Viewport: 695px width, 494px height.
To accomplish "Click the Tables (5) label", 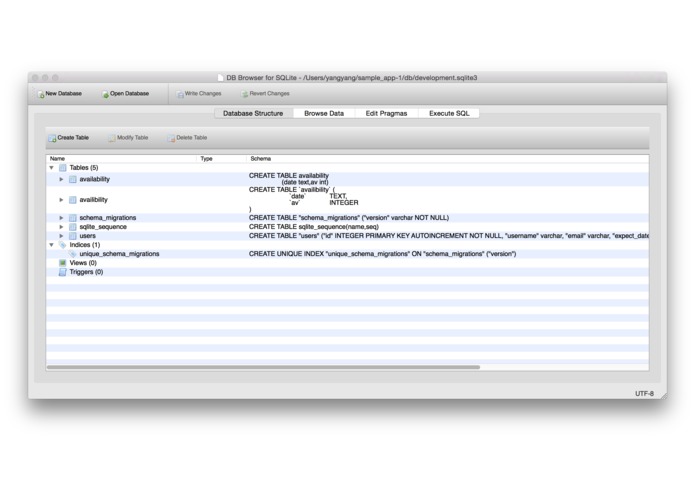I will pos(84,167).
